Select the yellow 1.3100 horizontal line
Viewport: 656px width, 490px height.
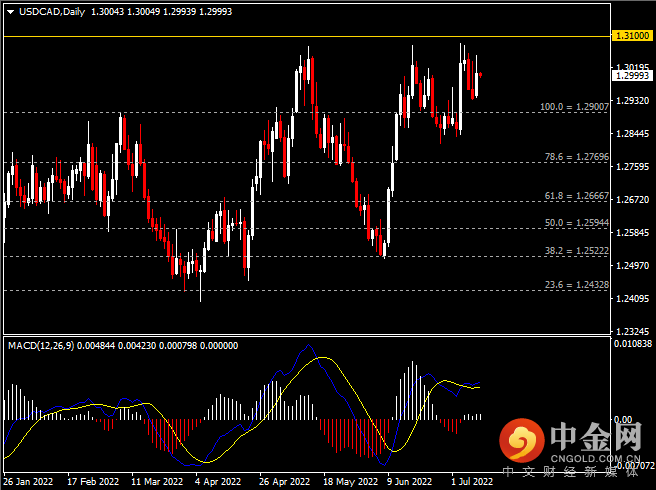tap(300, 36)
